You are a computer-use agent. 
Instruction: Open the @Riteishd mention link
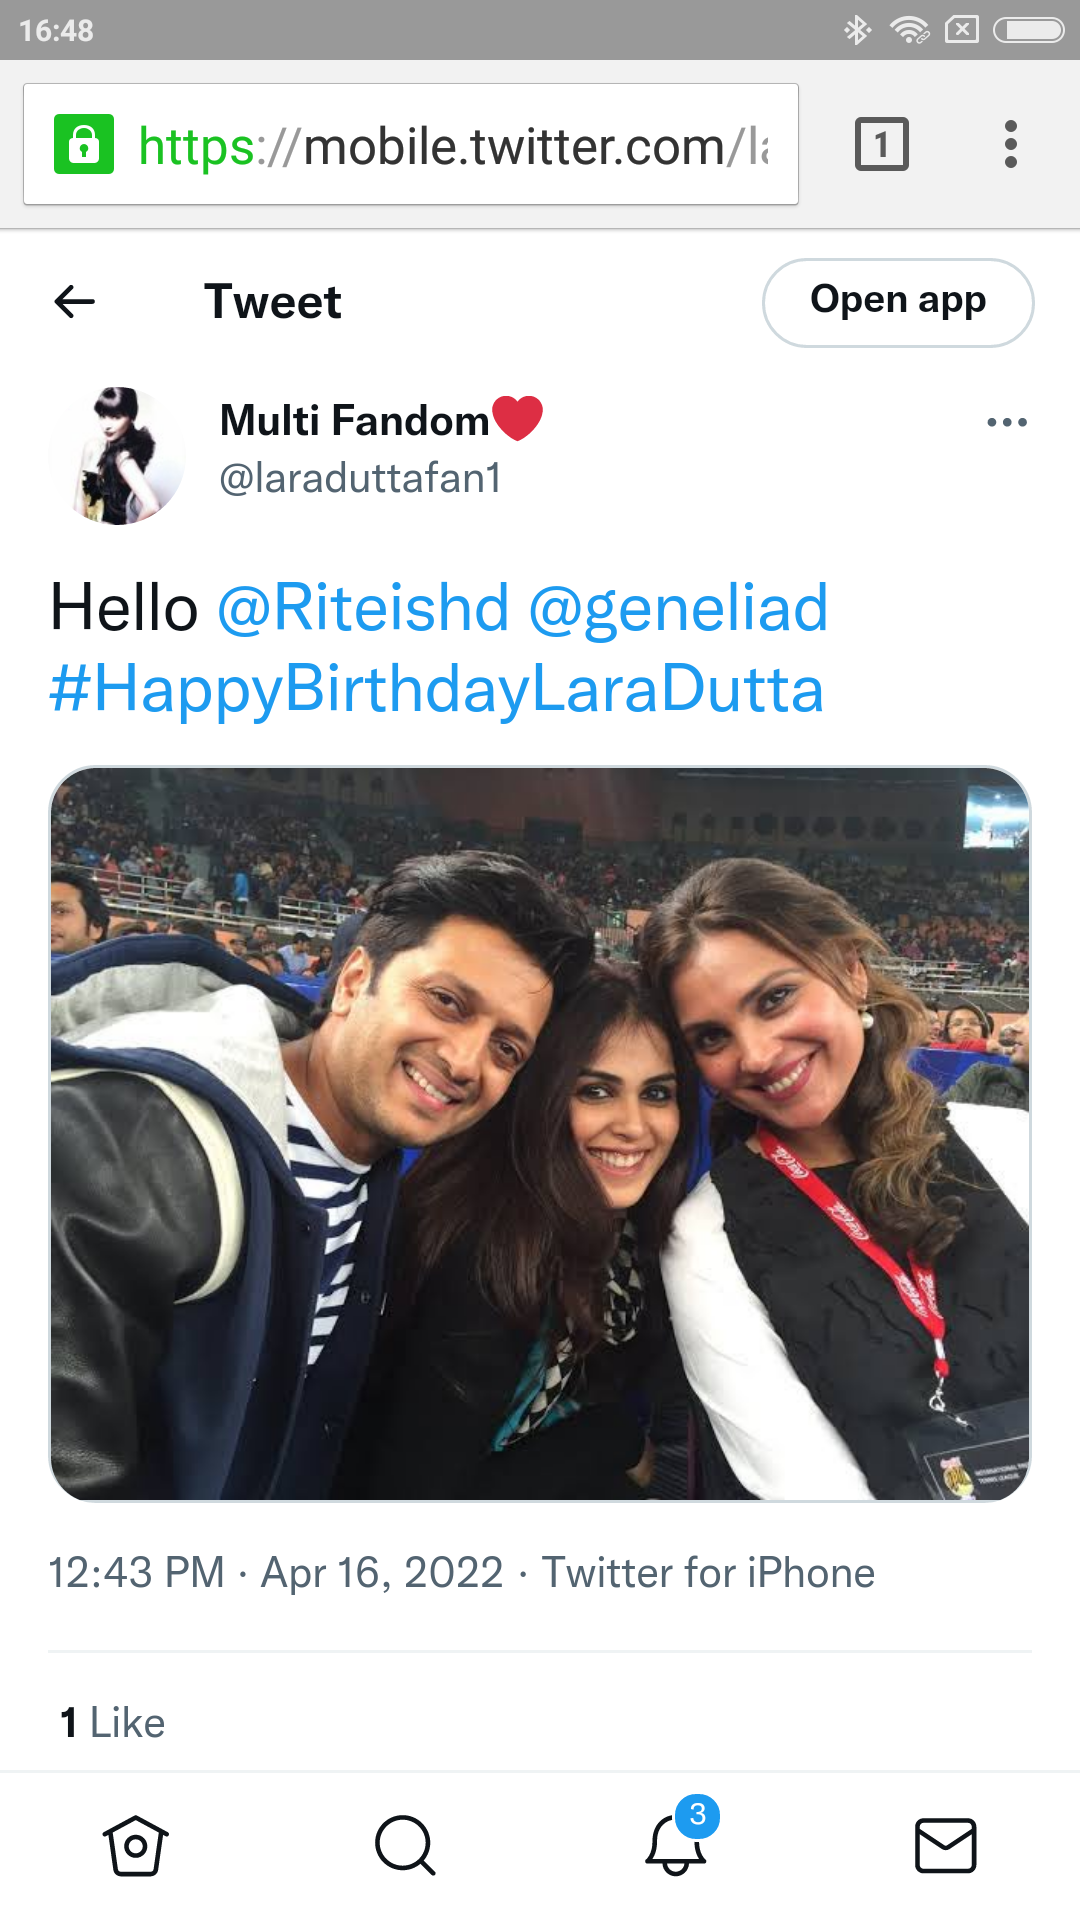coord(363,607)
